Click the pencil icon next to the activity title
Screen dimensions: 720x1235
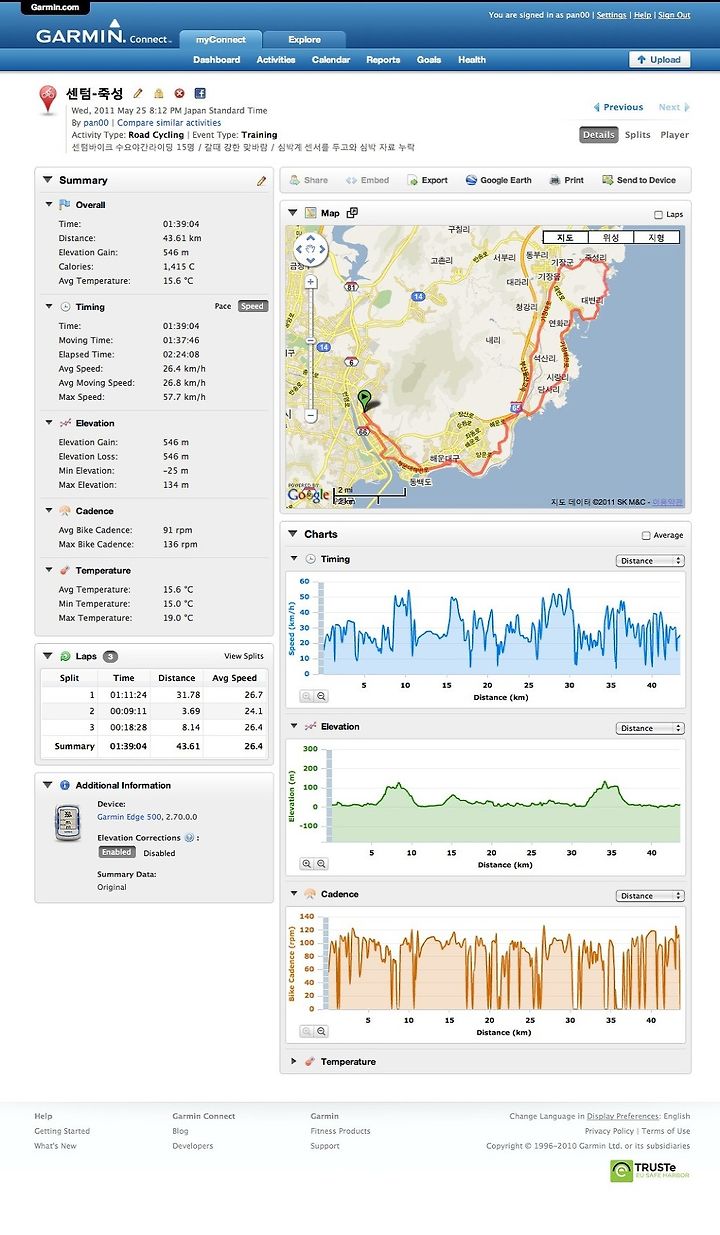(x=138, y=93)
